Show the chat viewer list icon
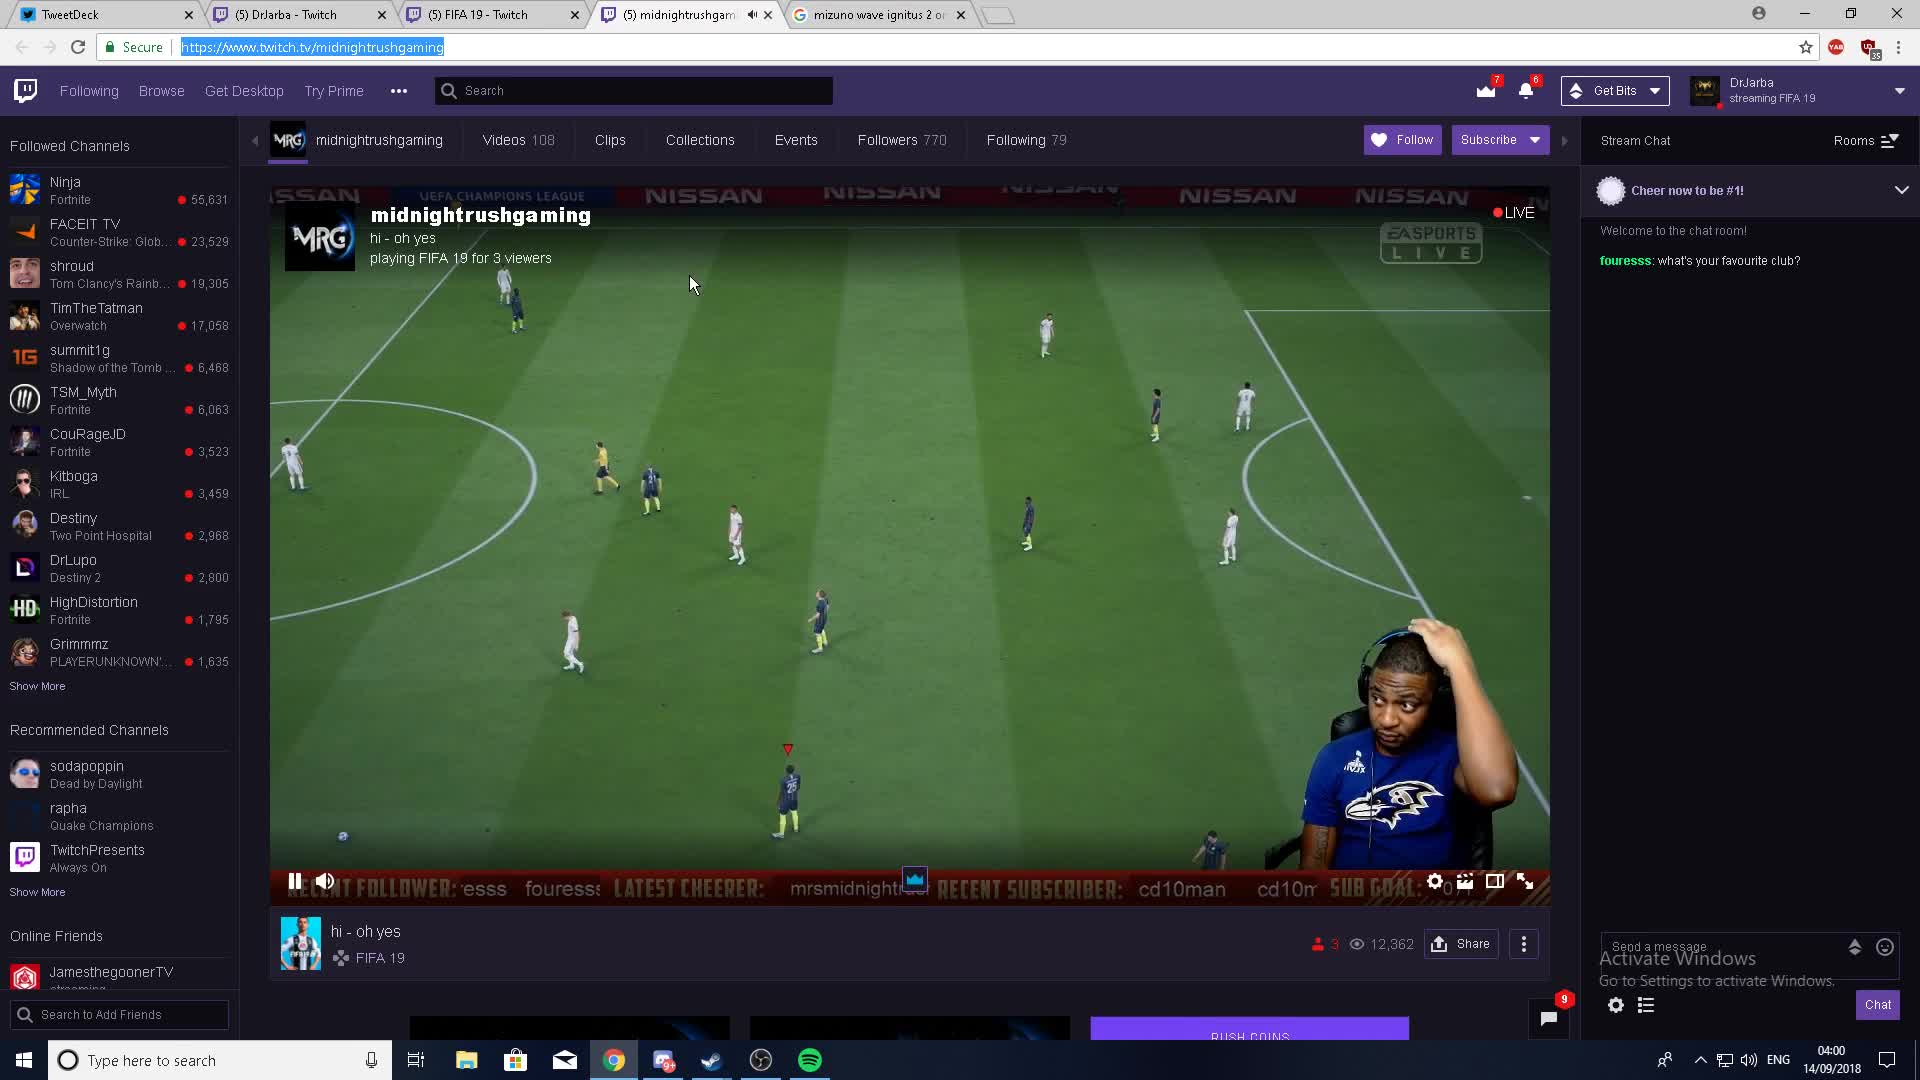Screen dimensions: 1920x1080 click(1646, 1005)
